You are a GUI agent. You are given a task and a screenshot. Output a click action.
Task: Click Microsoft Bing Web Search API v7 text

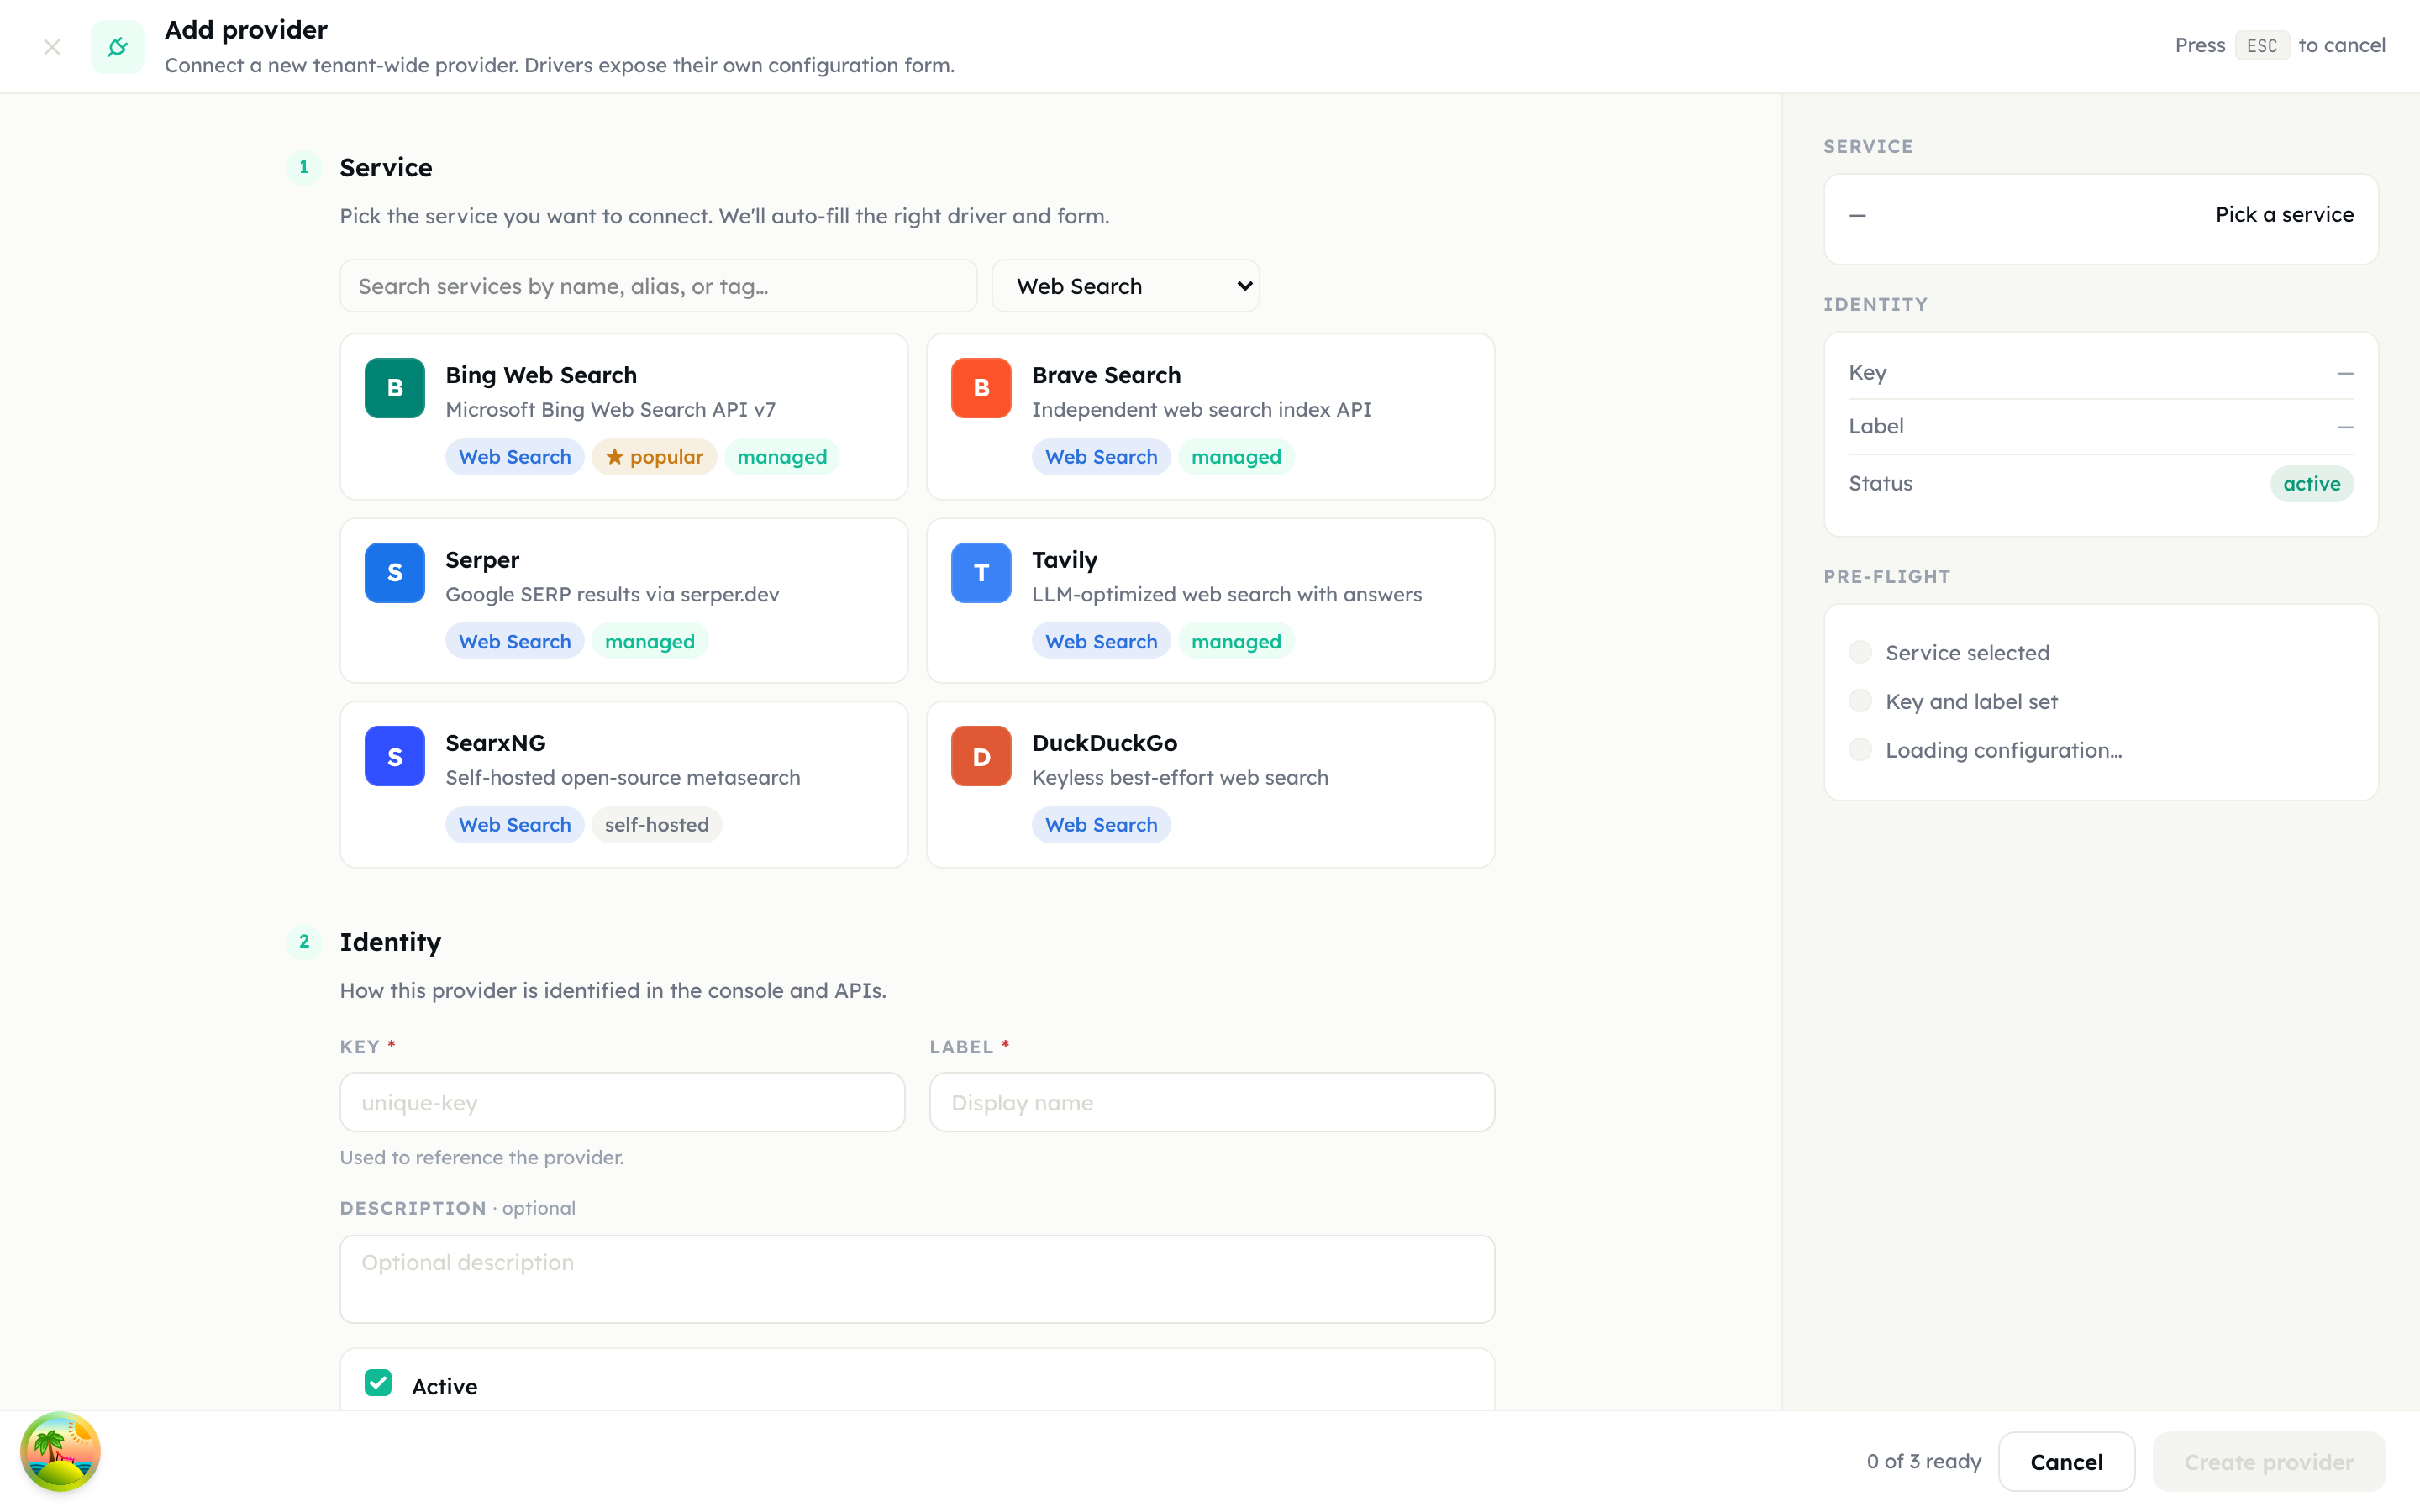coord(610,410)
